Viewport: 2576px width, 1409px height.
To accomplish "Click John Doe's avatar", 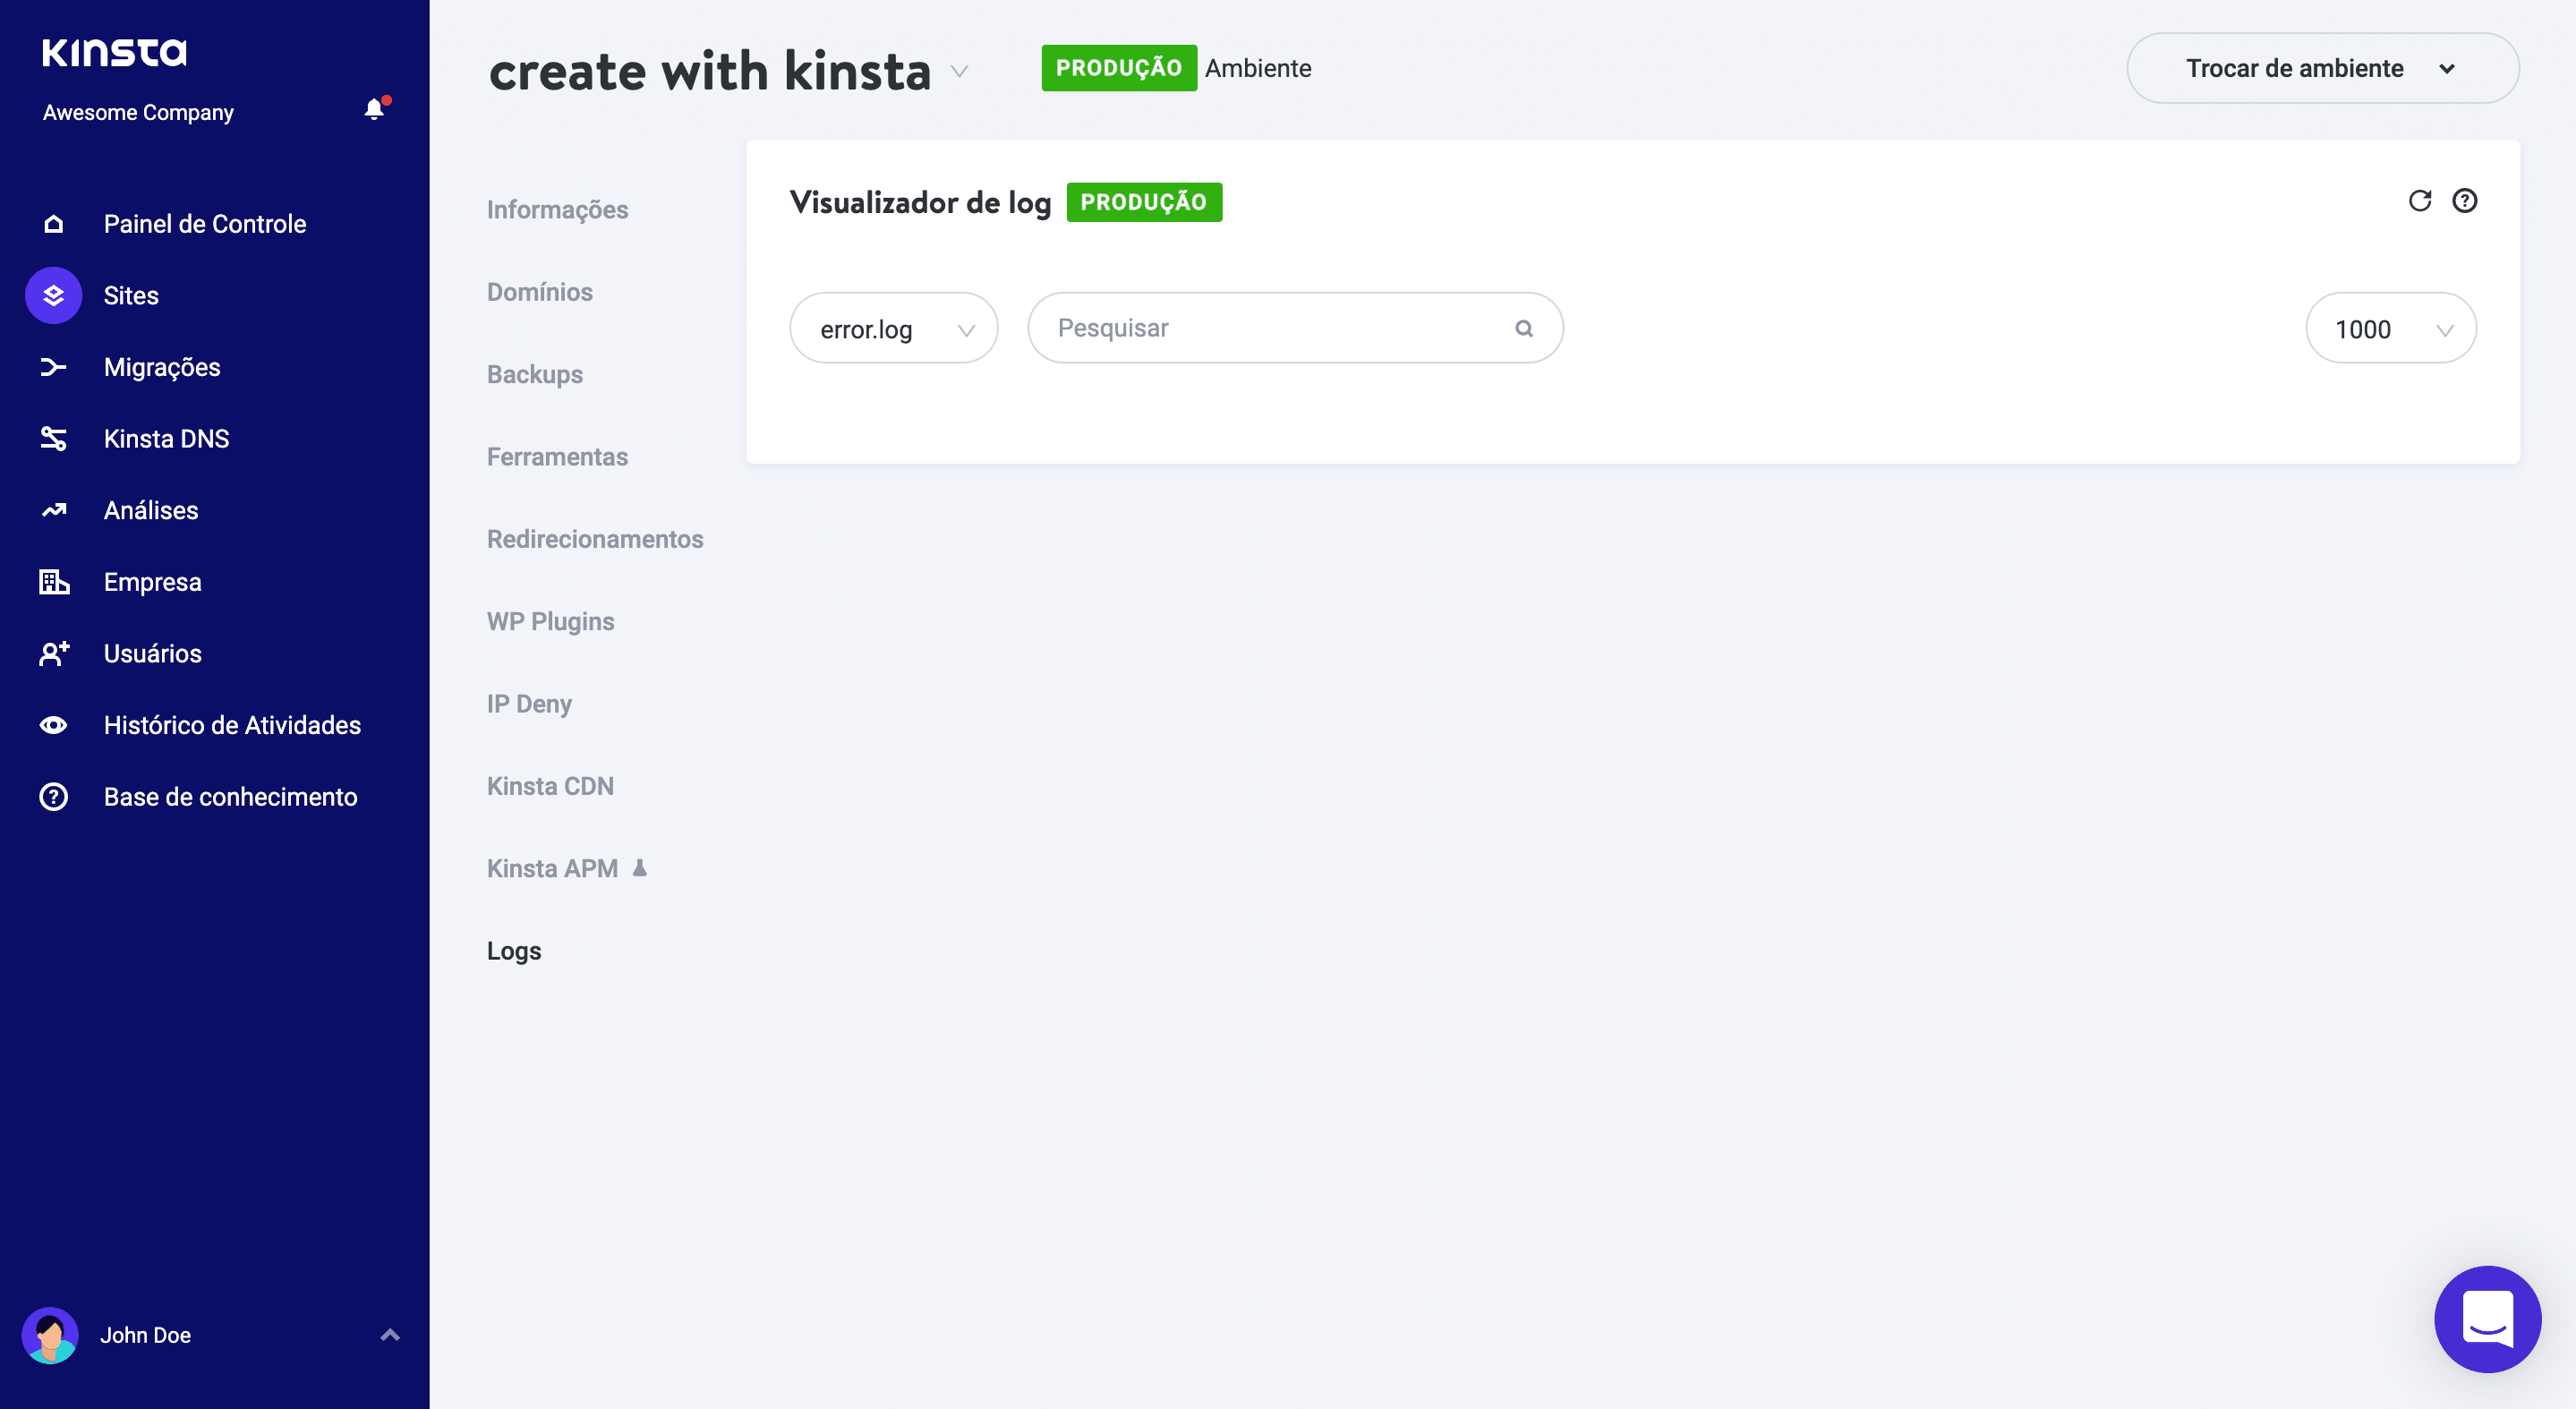I will (50, 1335).
